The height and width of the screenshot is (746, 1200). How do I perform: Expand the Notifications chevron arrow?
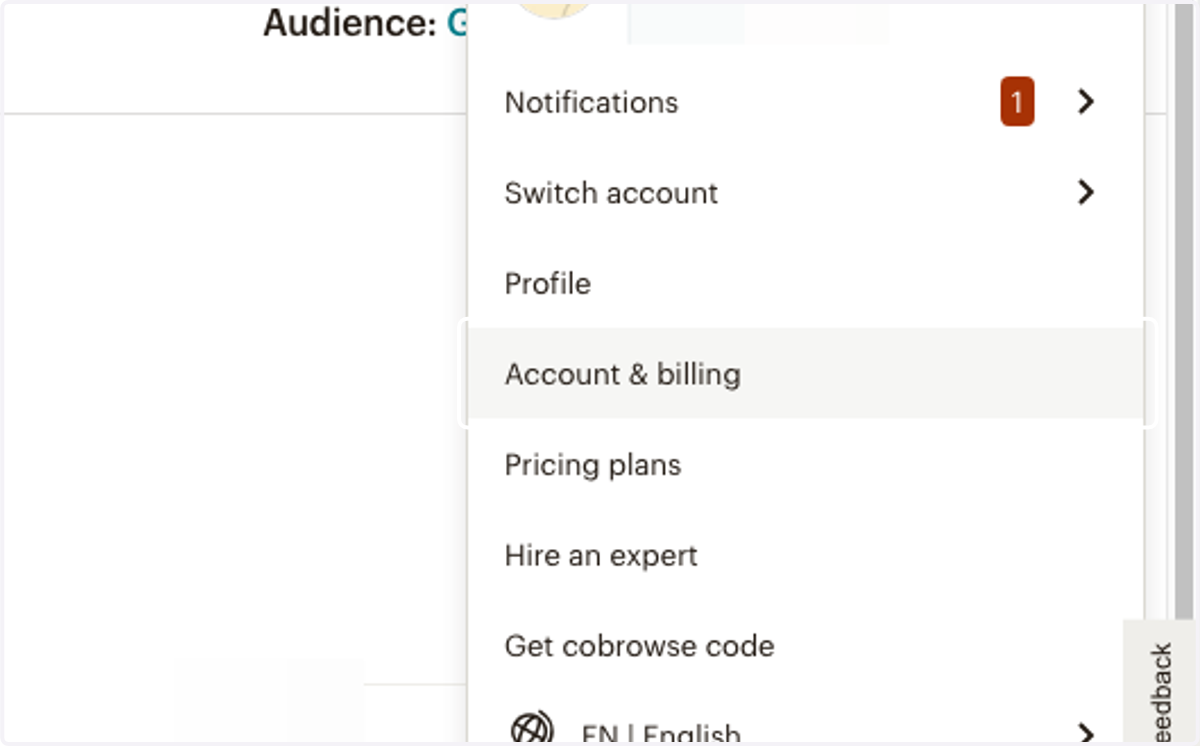(x=1086, y=102)
